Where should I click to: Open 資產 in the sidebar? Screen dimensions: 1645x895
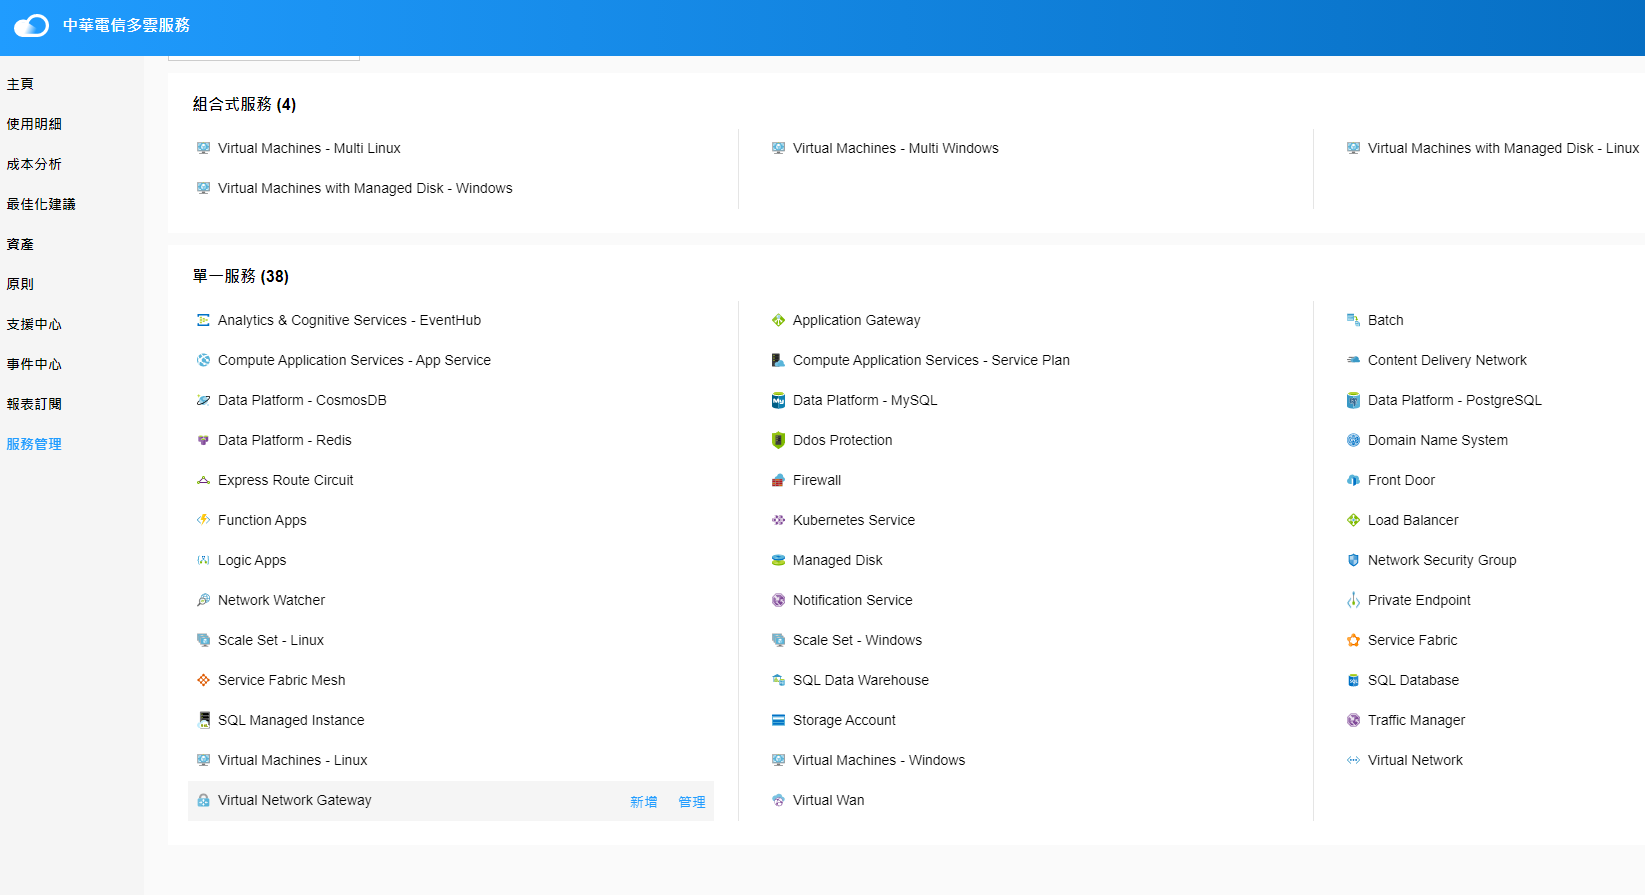pyautogui.click(x=20, y=244)
